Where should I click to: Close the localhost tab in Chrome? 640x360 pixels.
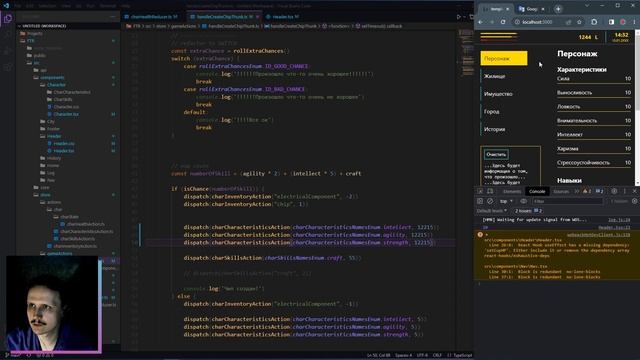[507, 9]
